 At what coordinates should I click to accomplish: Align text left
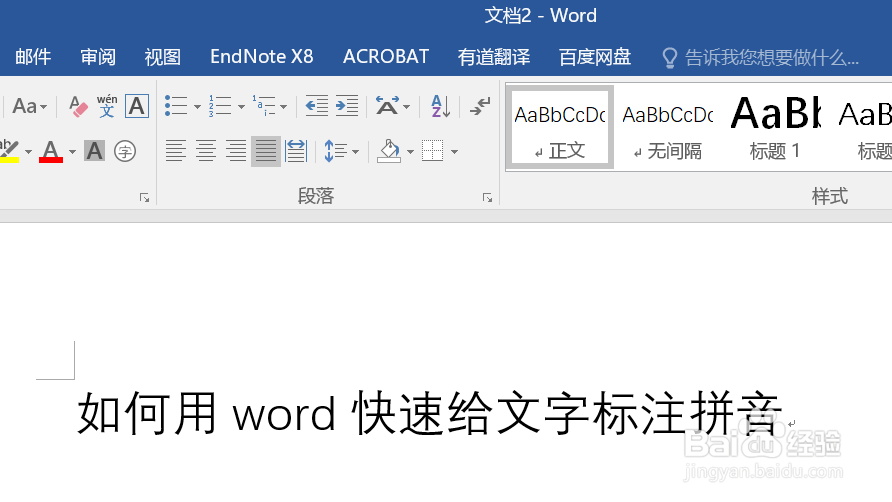(x=176, y=151)
